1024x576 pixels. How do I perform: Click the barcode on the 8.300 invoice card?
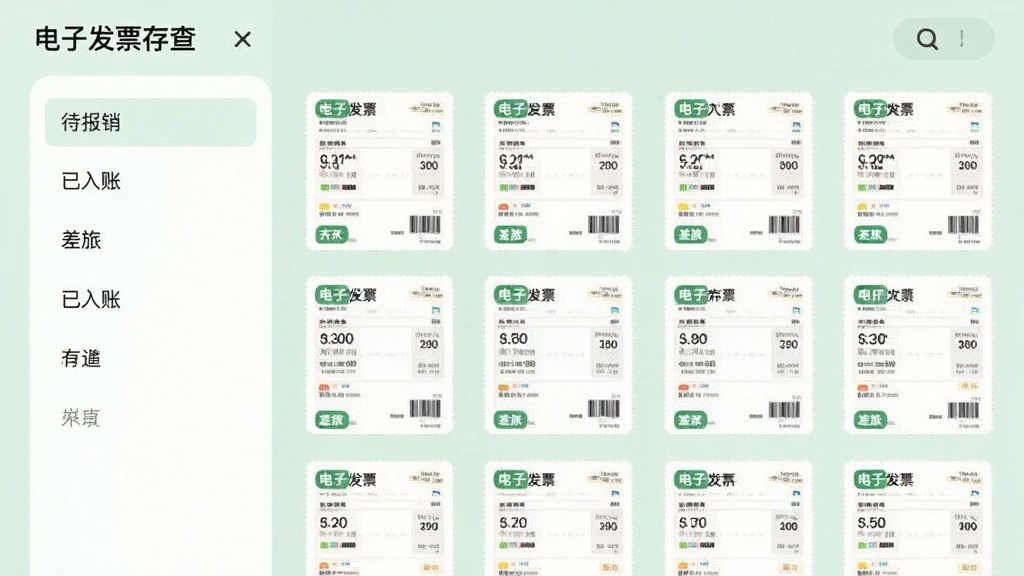coord(424,409)
